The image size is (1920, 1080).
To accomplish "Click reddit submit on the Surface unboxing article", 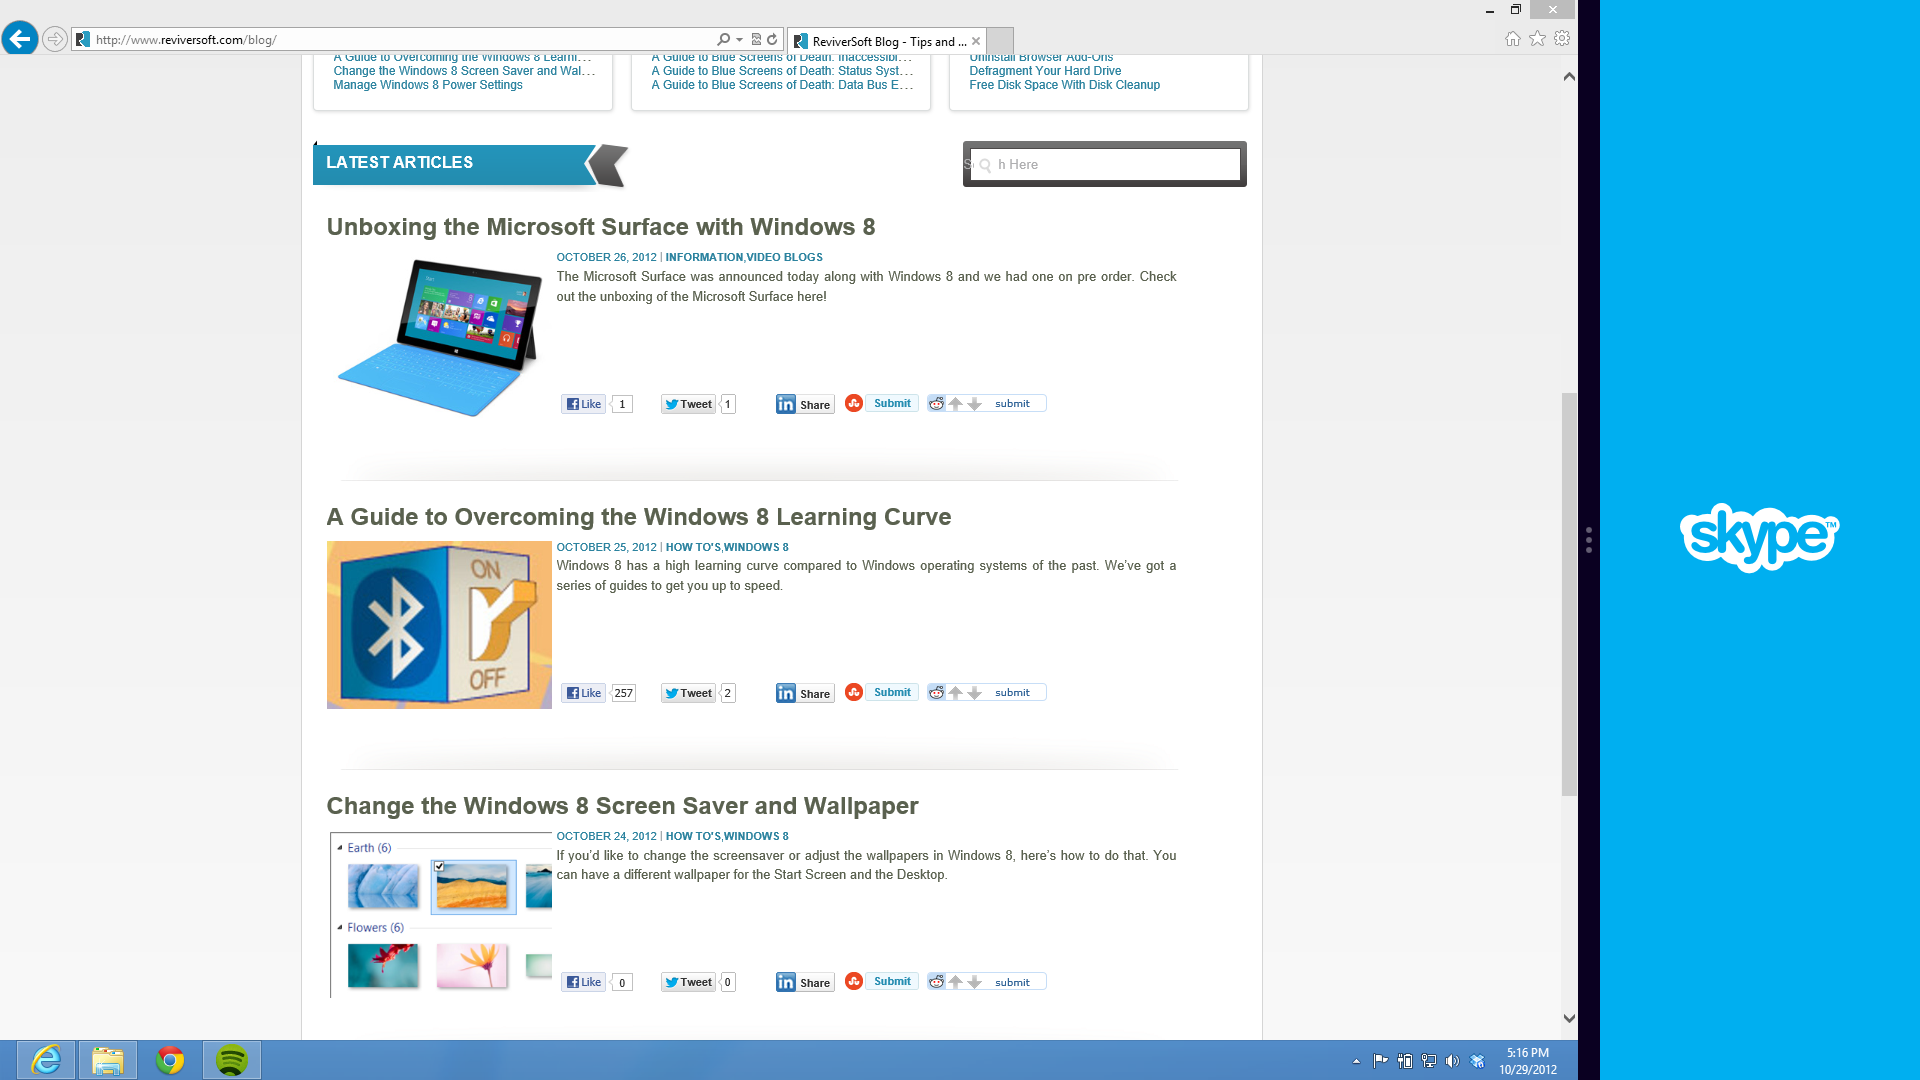I will [1012, 404].
